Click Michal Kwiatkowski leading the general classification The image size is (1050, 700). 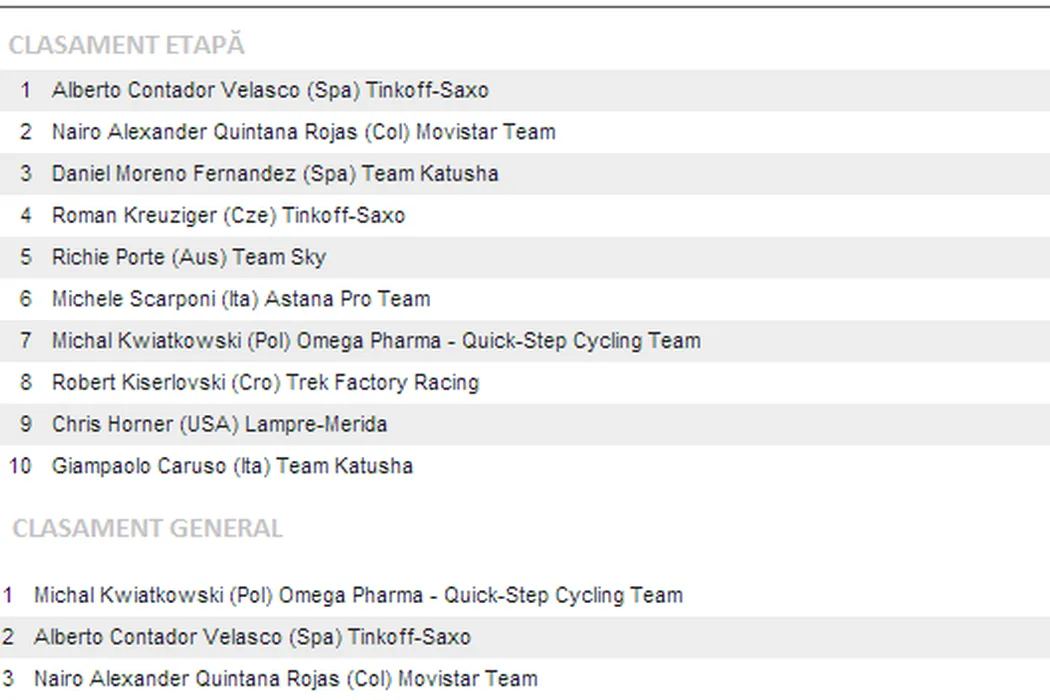(x=358, y=596)
